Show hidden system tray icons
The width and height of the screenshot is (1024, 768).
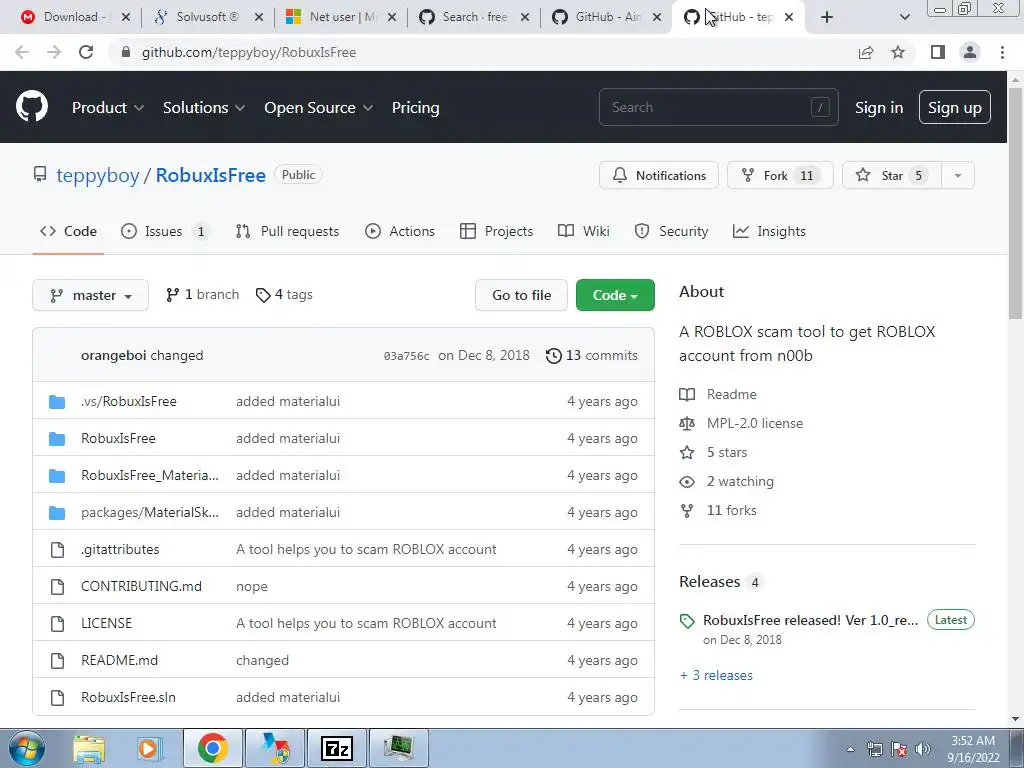850,749
